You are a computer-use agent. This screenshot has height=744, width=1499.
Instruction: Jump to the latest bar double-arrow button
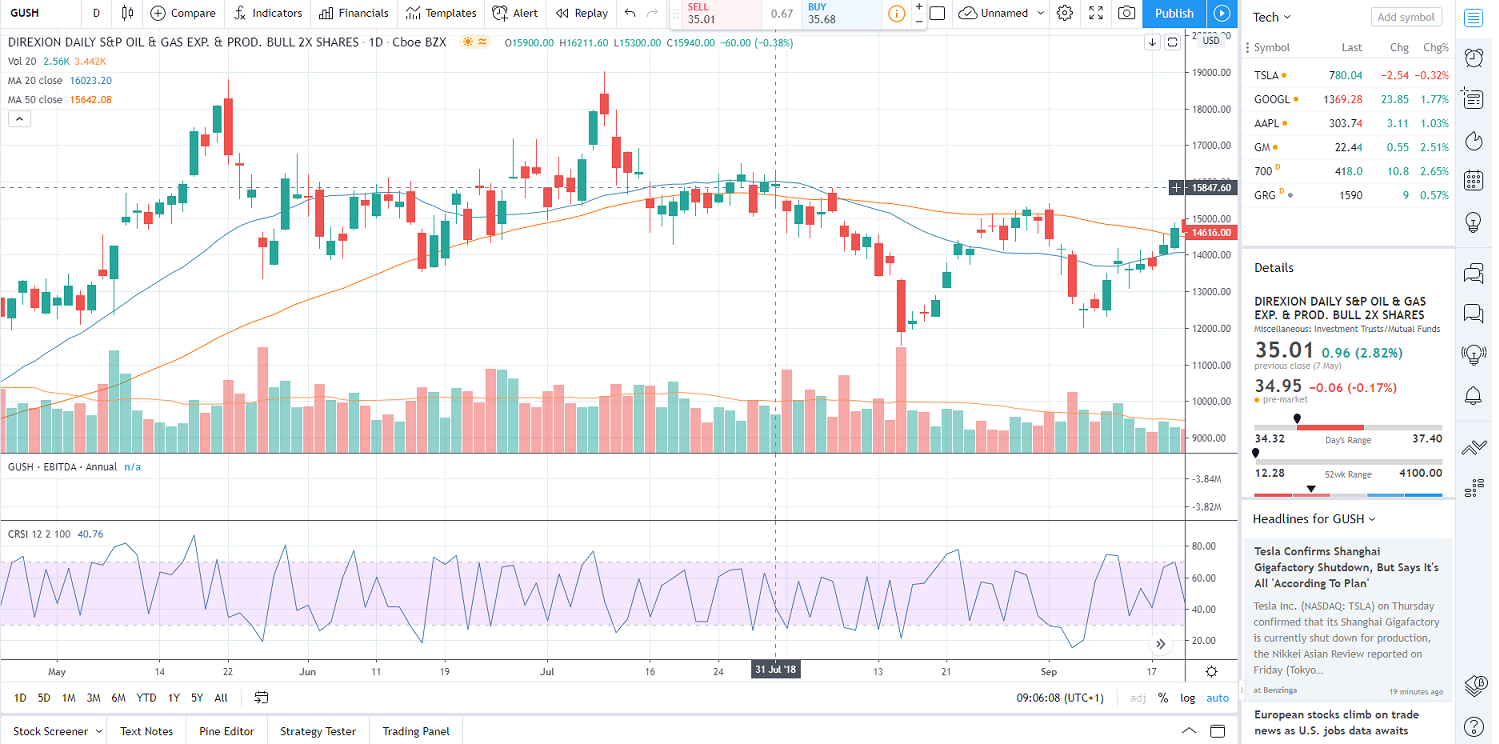click(1161, 644)
